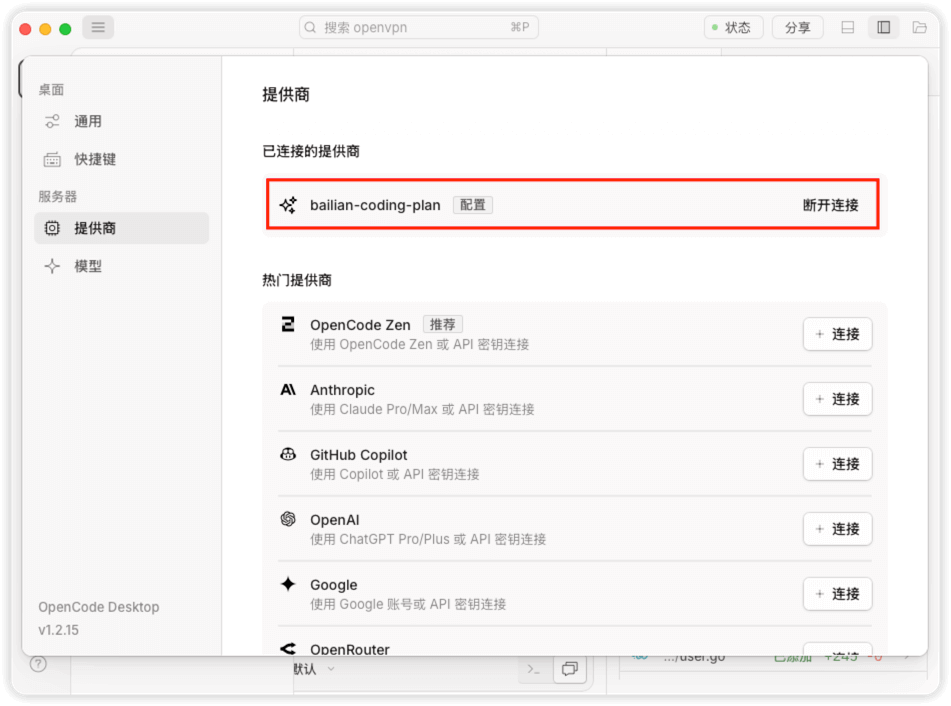Click the search magnifier icon
Image resolution: width=951 pixels, height=706 pixels.
coord(311,27)
